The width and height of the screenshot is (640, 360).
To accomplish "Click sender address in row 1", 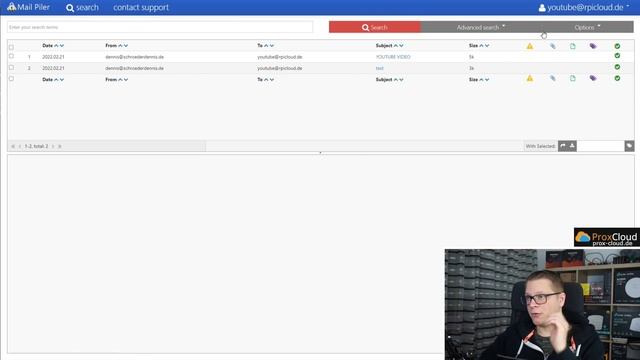I will pos(134,57).
